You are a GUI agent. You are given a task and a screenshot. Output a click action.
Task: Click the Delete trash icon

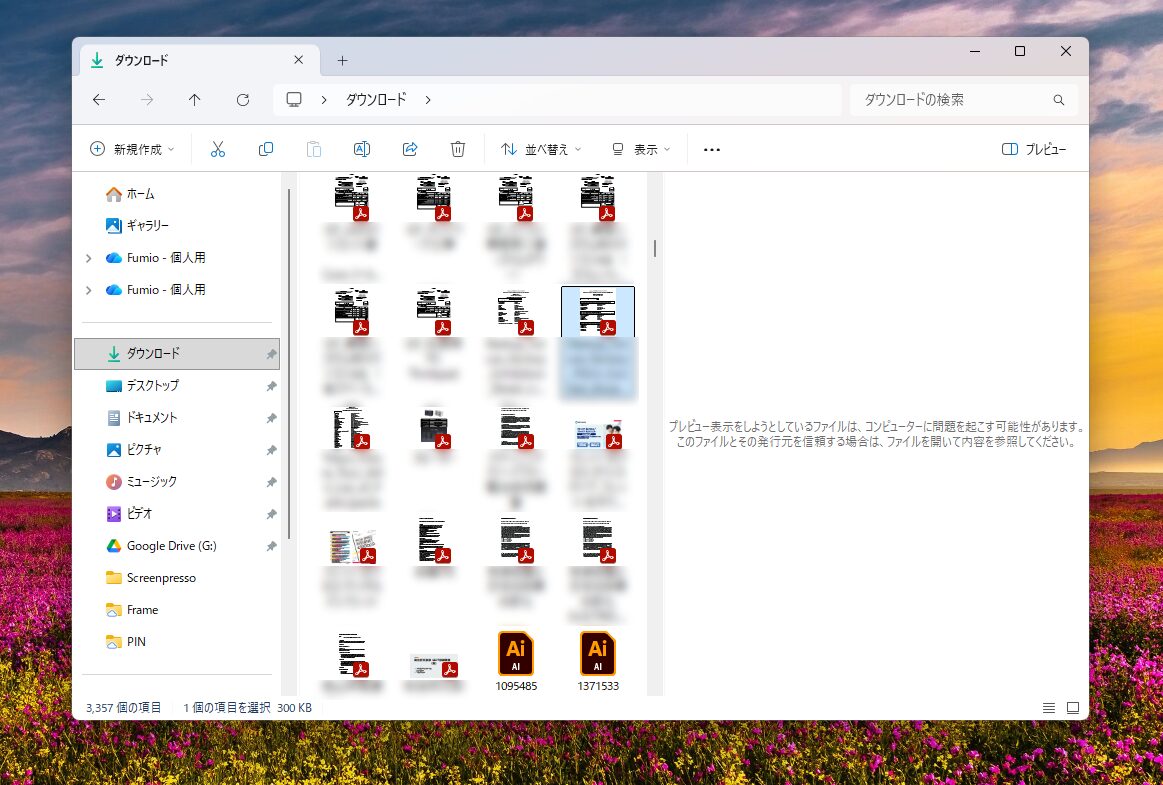(x=458, y=149)
